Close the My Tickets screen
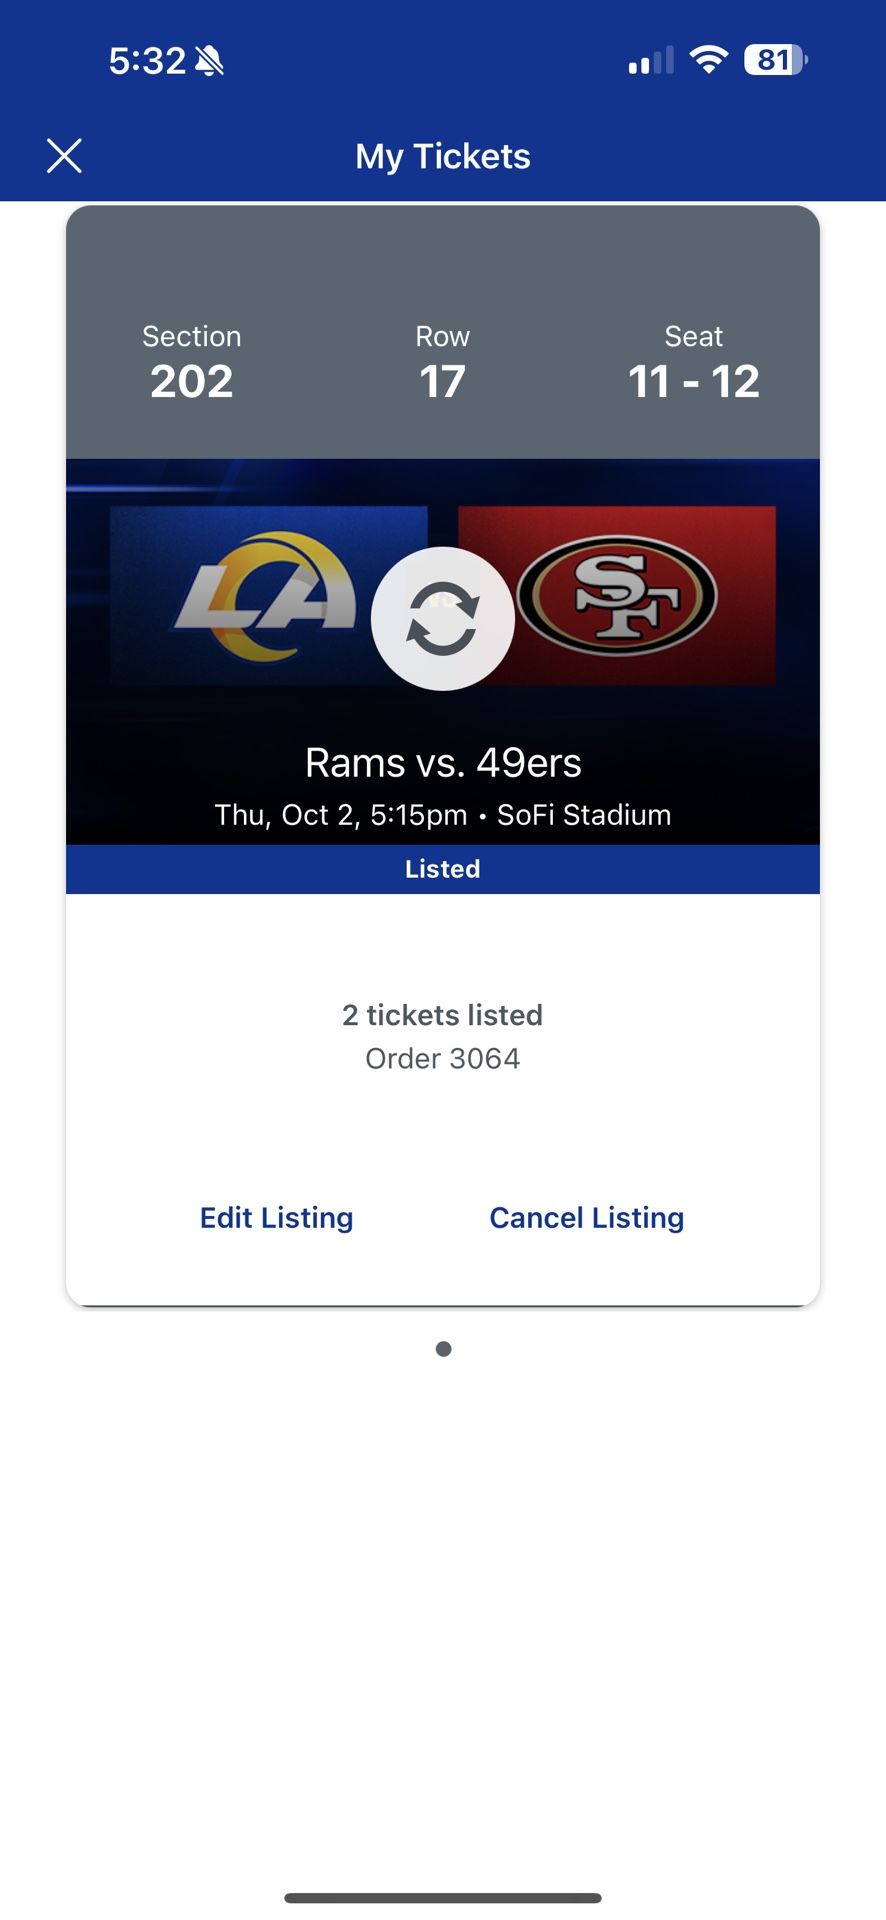Screen dimensions: 886x1920 [64, 156]
